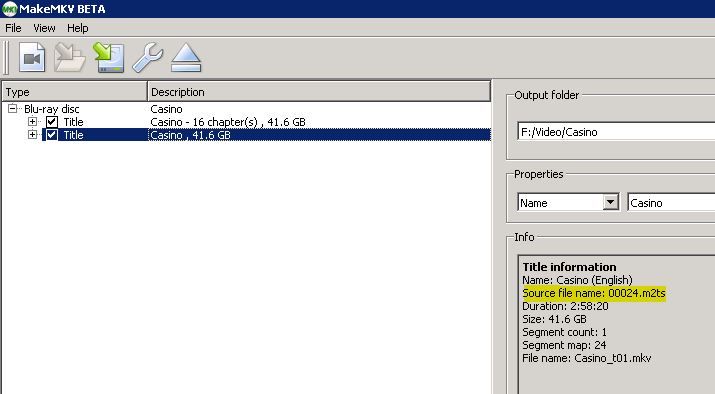Click the disc description 'Casino'
715x394 pixels.
coord(166,109)
